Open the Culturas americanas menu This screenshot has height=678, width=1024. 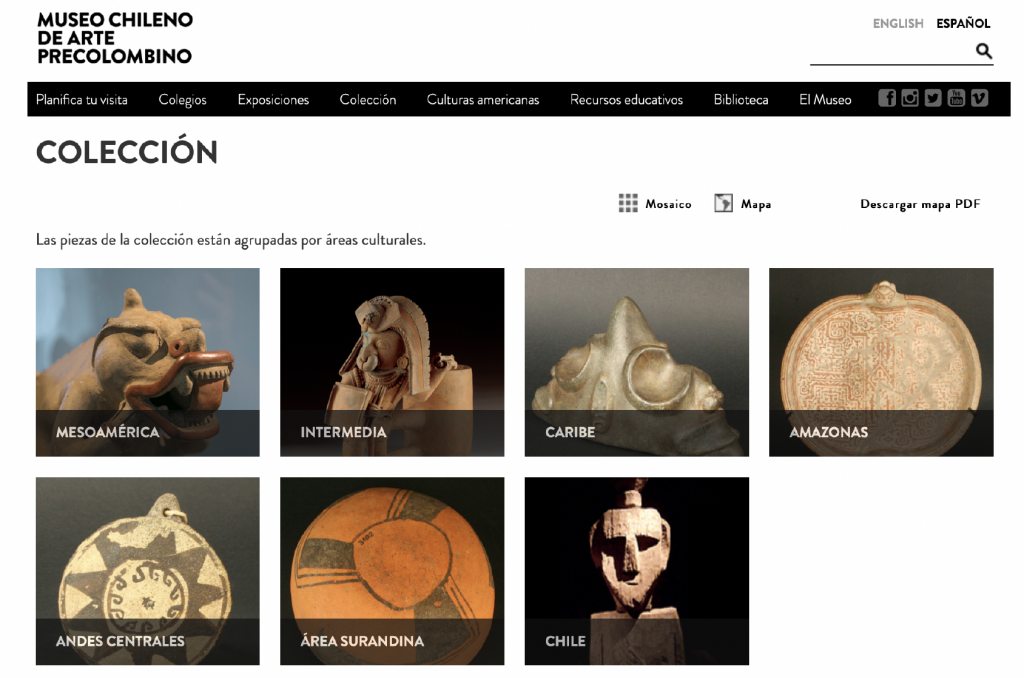click(x=483, y=99)
